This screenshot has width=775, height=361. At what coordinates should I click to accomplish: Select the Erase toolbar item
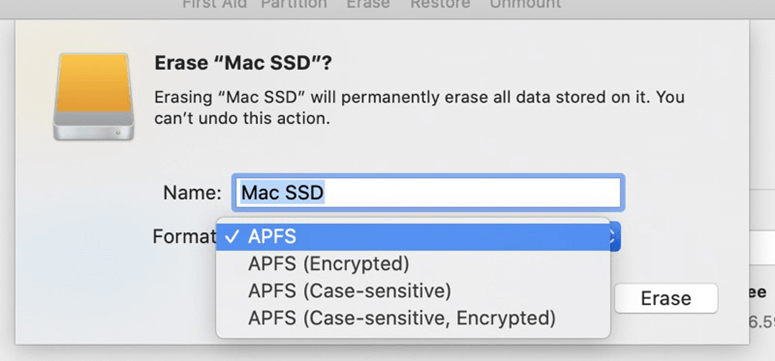coord(368,4)
